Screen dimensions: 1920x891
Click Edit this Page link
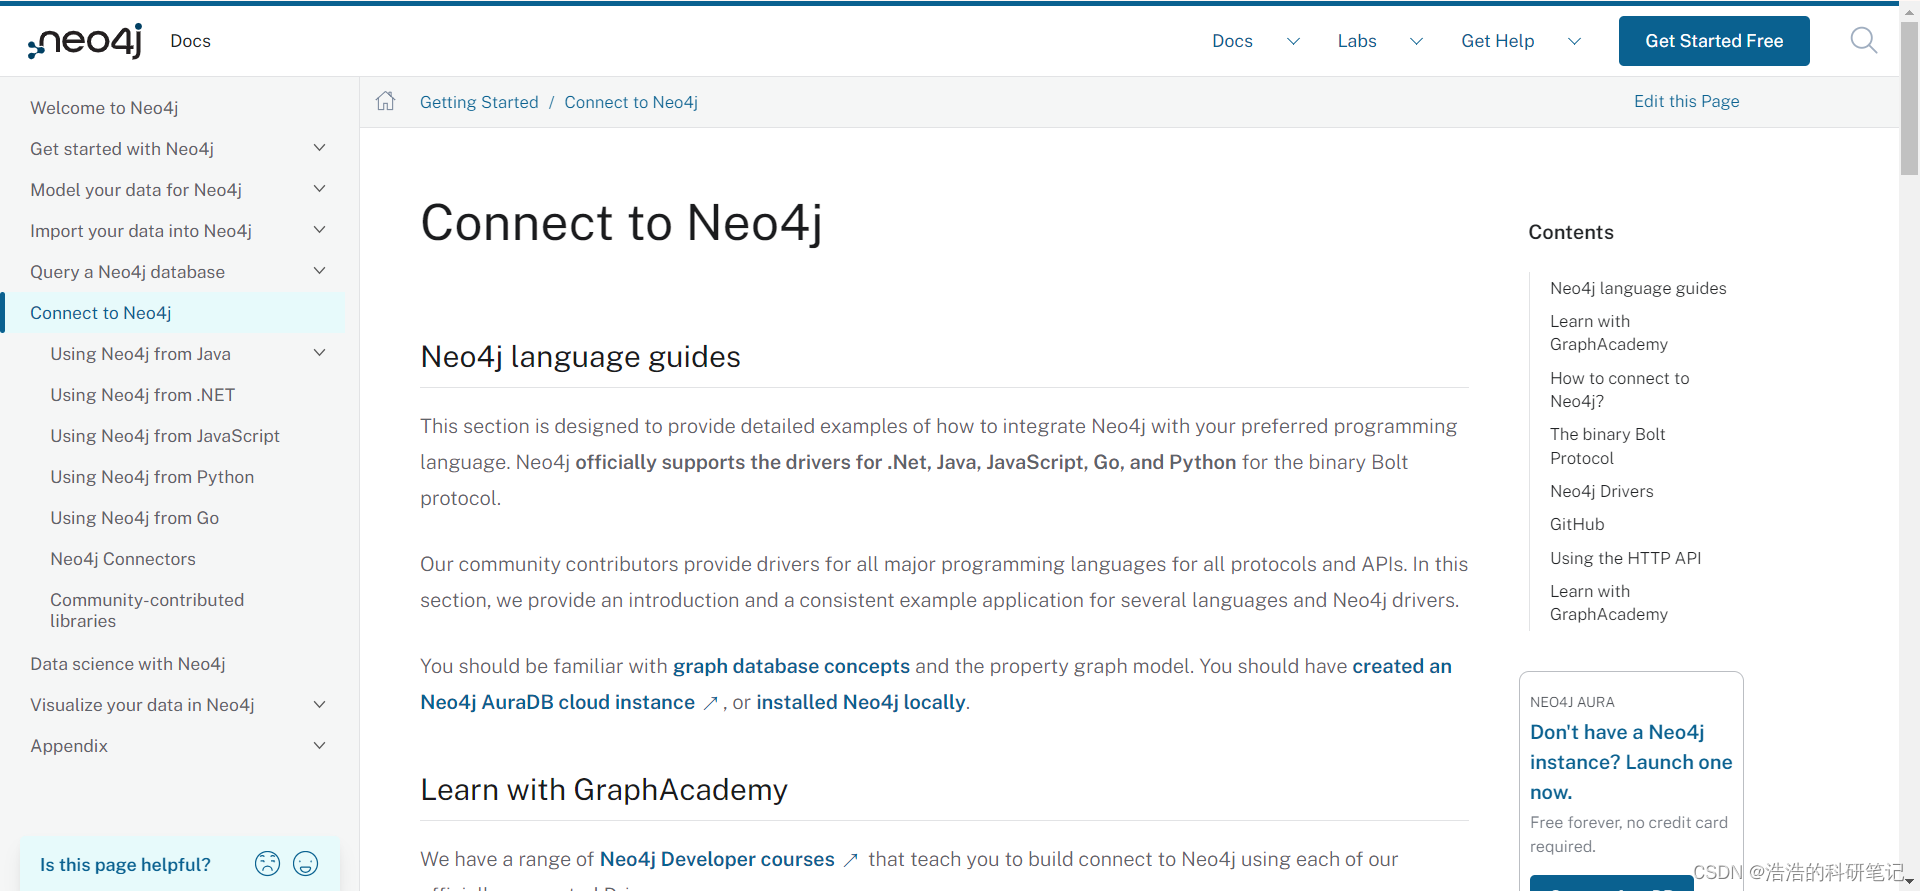tap(1686, 101)
